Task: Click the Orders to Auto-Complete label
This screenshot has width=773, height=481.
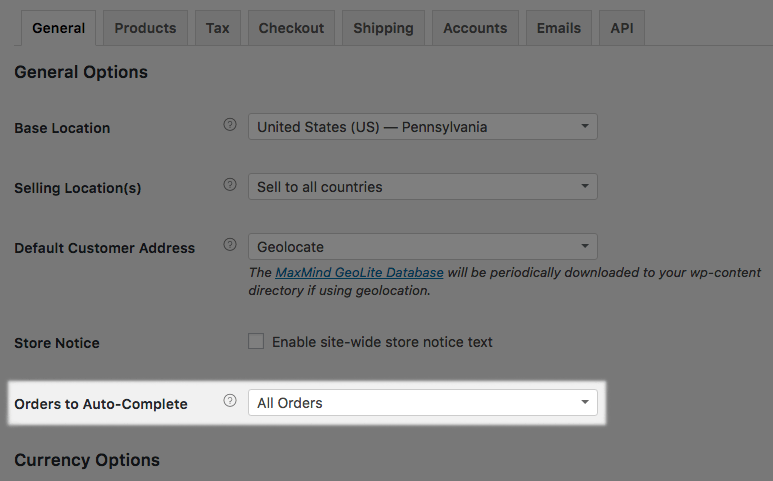Action: tap(101, 404)
